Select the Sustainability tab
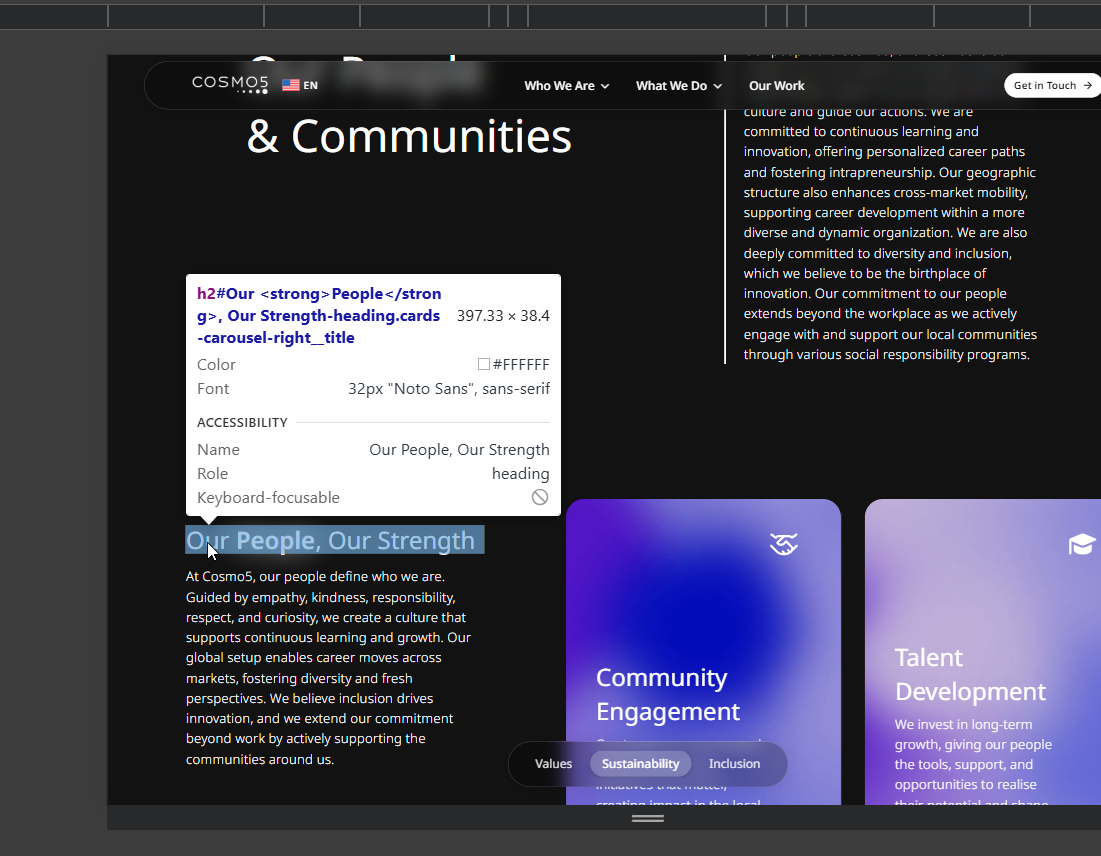Image resolution: width=1101 pixels, height=856 pixels. pyautogui.click(x=640, y=763)
